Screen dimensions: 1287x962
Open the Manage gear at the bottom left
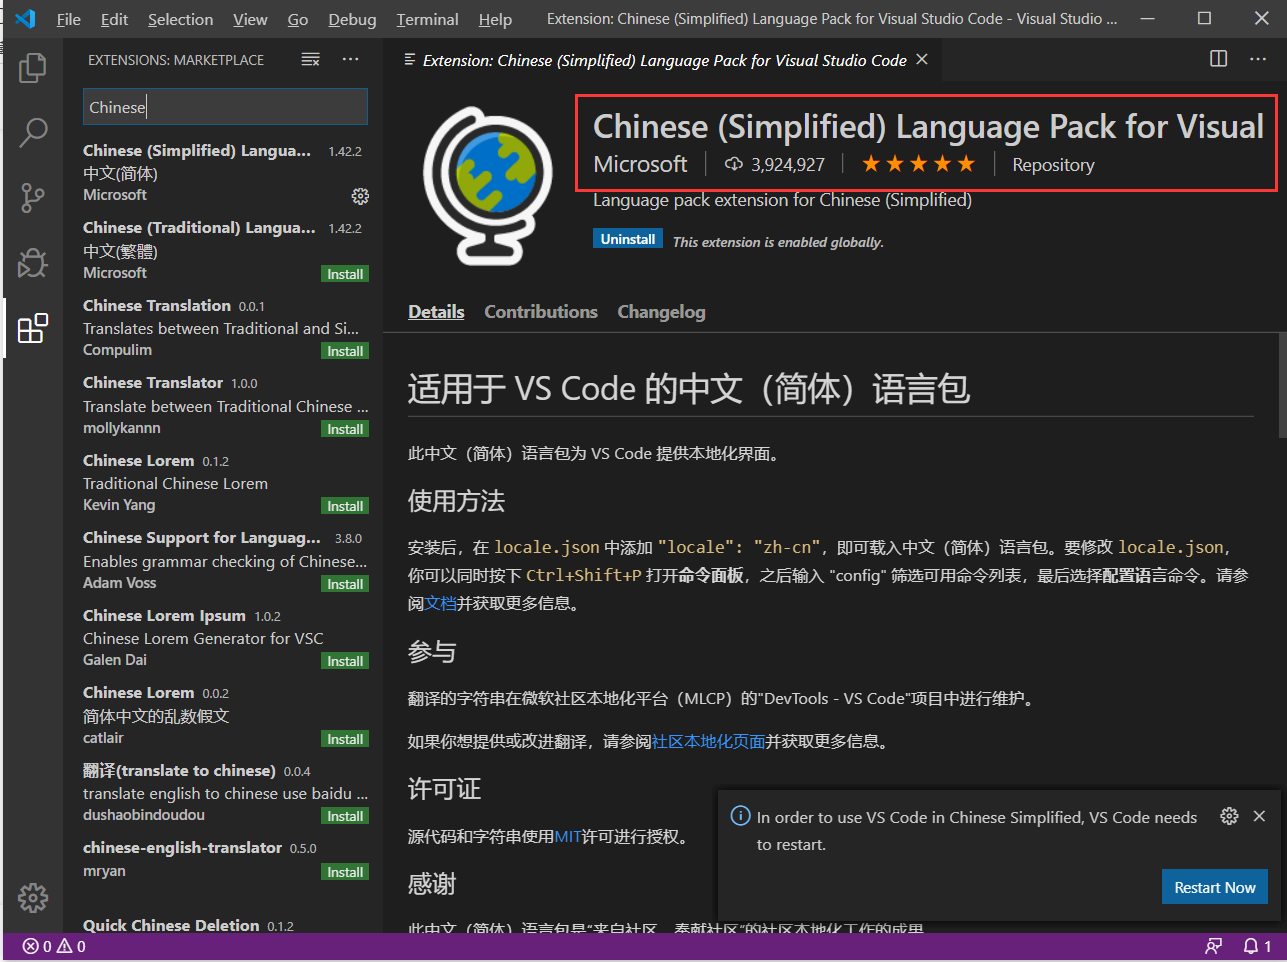coord(32,897)
